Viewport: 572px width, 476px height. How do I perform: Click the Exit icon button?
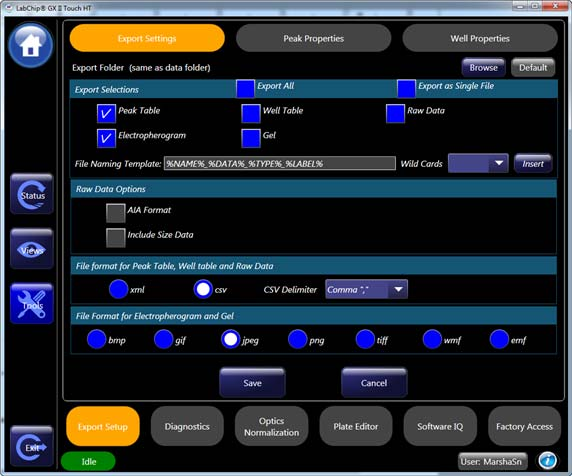[x=32, y=446]
